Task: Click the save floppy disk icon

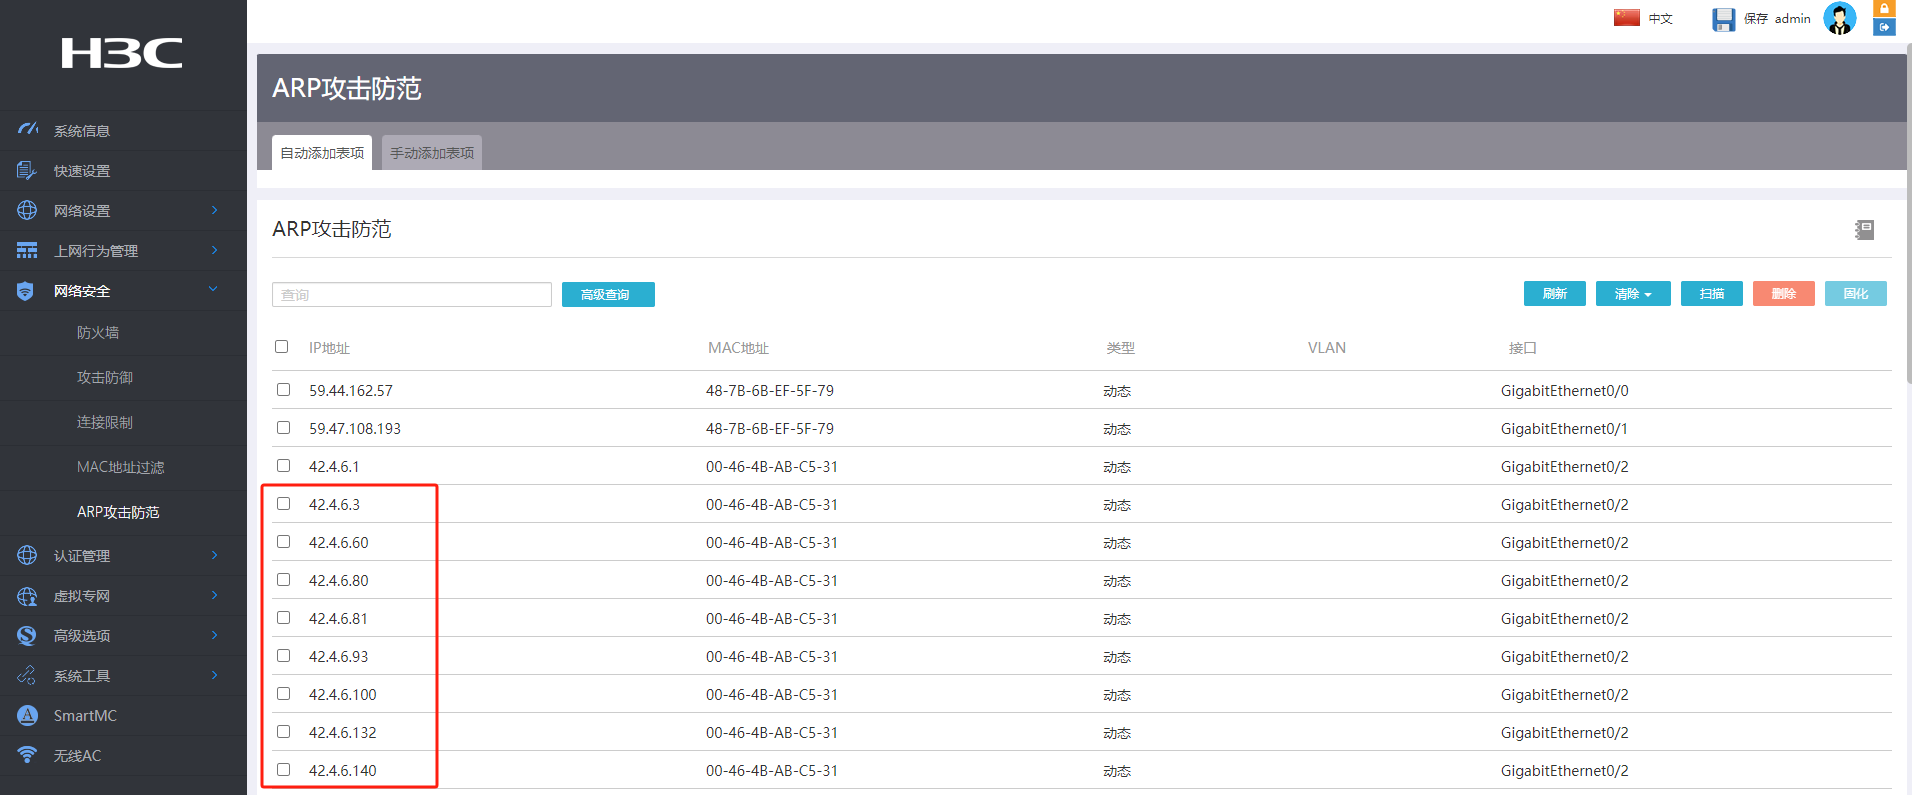Action: (1724, 19)
